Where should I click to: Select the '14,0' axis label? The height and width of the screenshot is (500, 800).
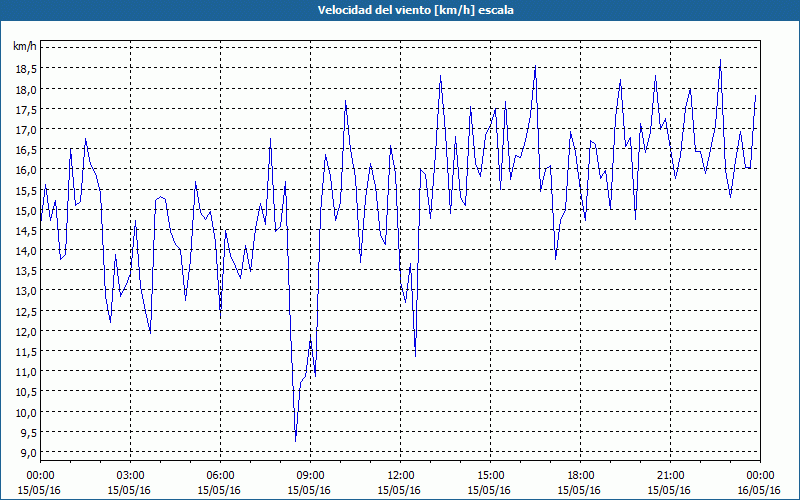27,251
